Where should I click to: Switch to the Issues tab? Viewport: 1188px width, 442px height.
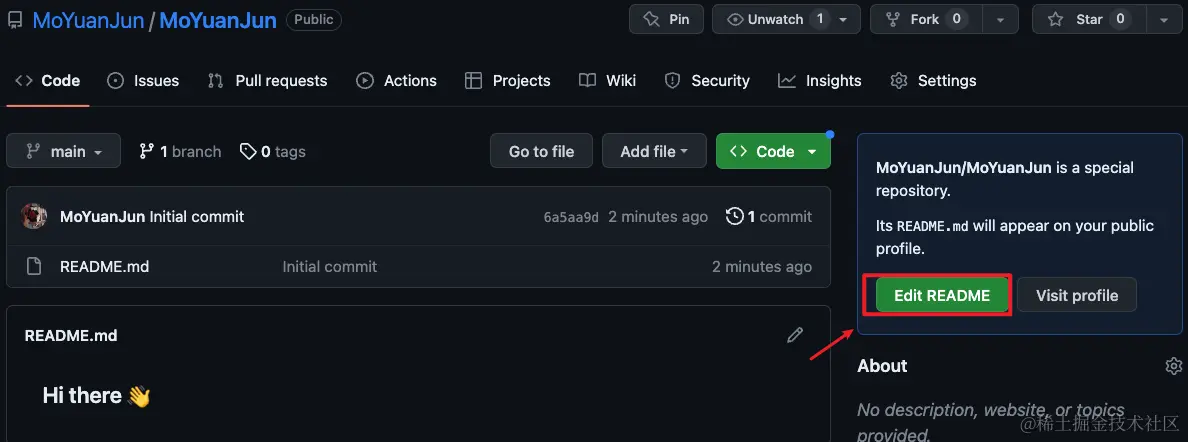[x=143, y=81]
